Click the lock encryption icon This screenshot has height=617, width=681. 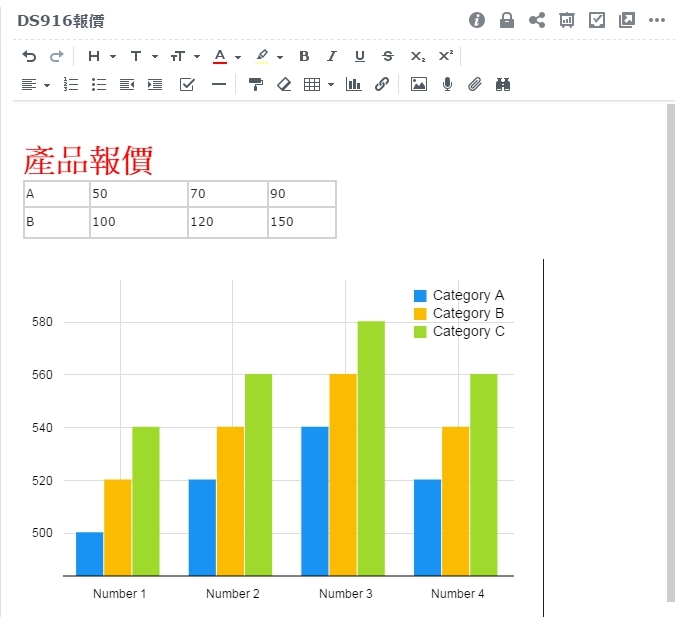[507, 20]
